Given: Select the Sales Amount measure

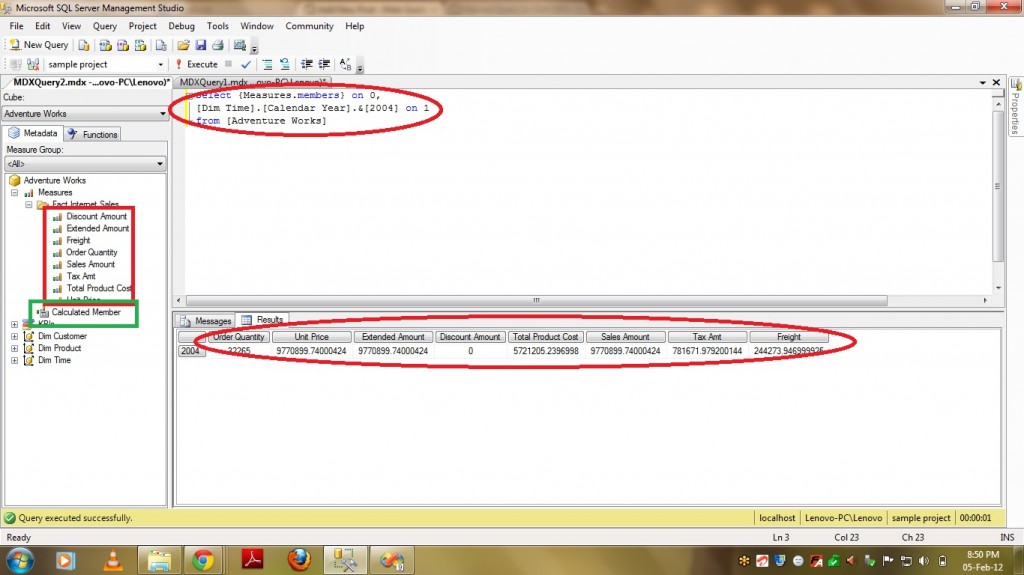Looking at the screenshot, I should click(x=90, y=265).
